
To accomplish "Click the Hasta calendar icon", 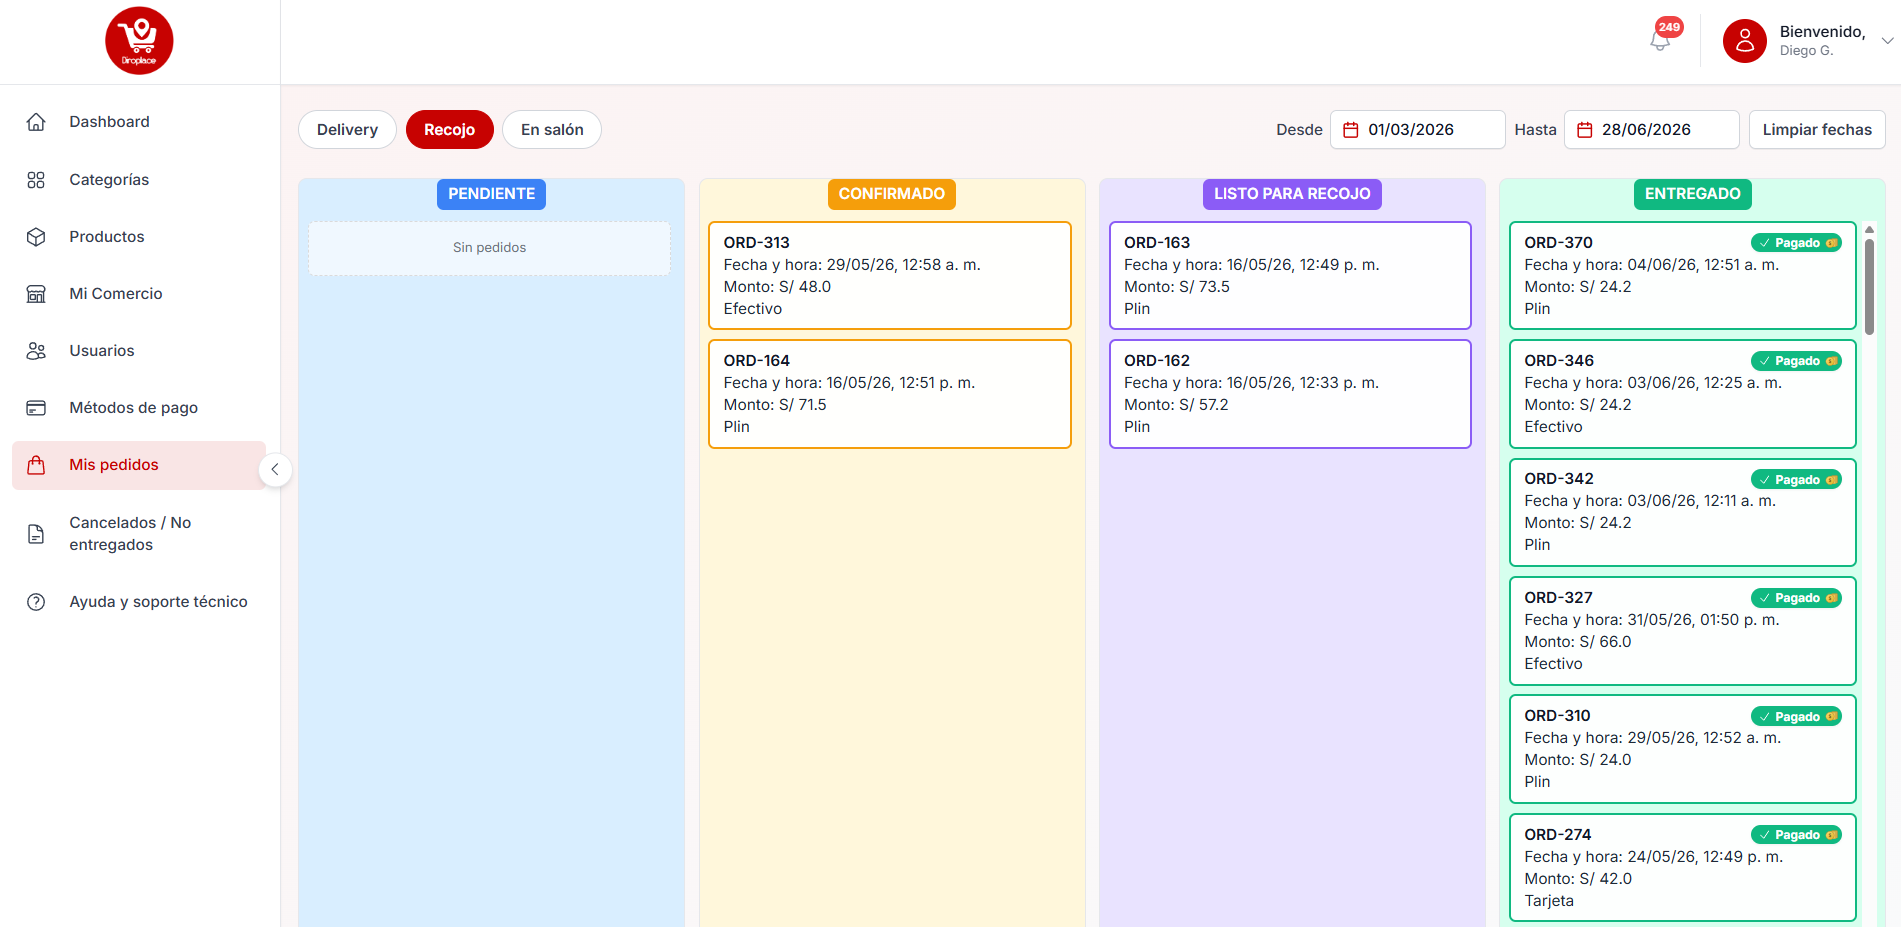I will (1584, 130).
